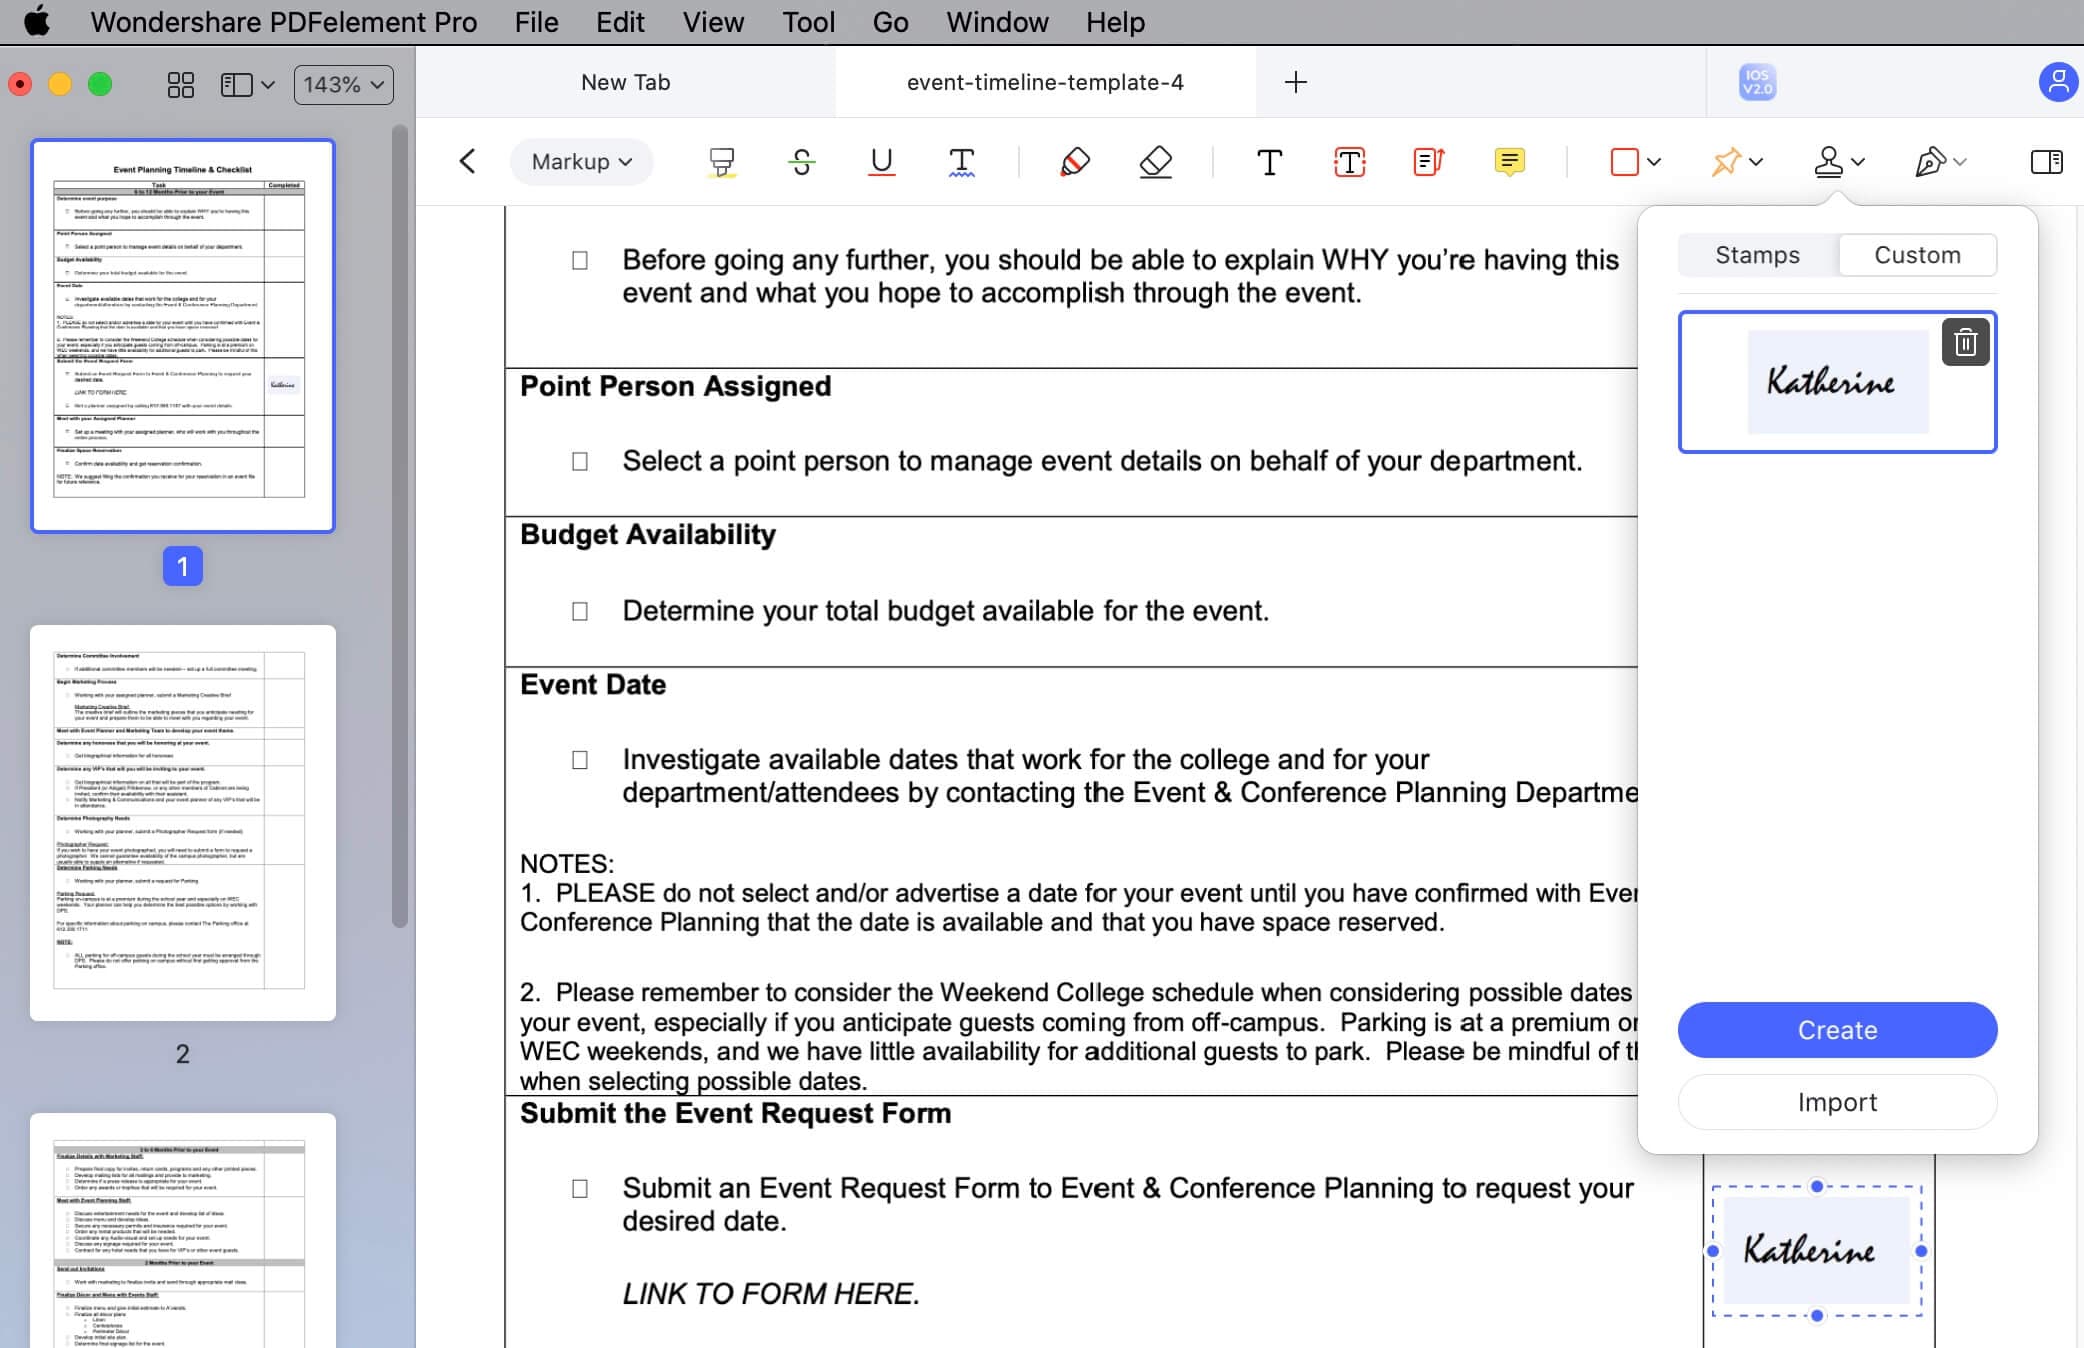Tick the Investigate available dates checkbox
Screen dimensions: 2084x1348
pyautogui.click(x=580, y=761)
